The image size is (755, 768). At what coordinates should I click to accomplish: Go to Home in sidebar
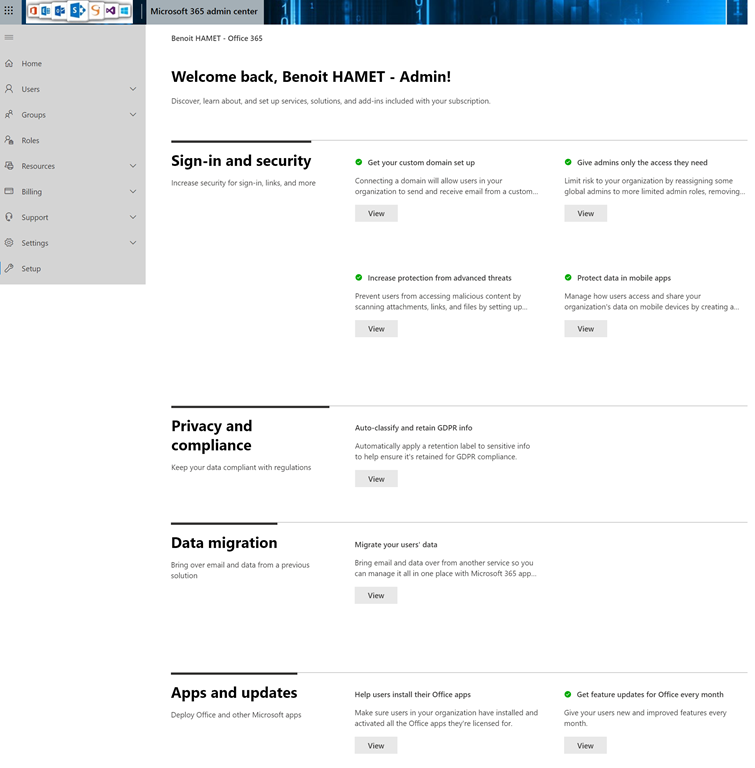tap(73, 64)
